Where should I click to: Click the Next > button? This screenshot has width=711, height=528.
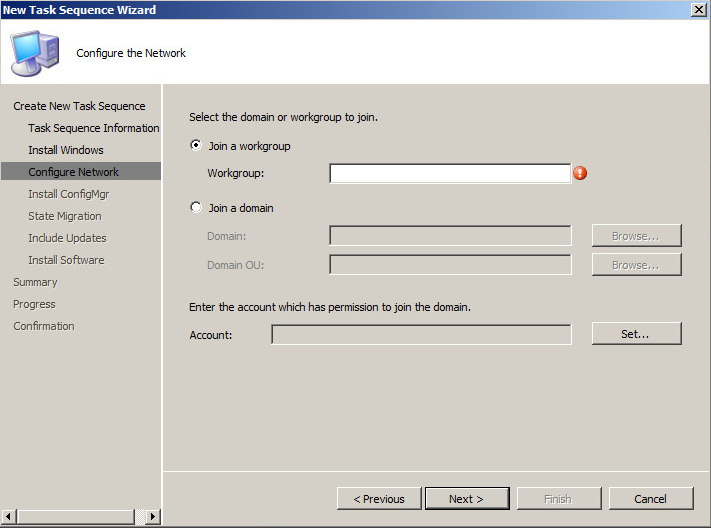(x=466, y=499)
